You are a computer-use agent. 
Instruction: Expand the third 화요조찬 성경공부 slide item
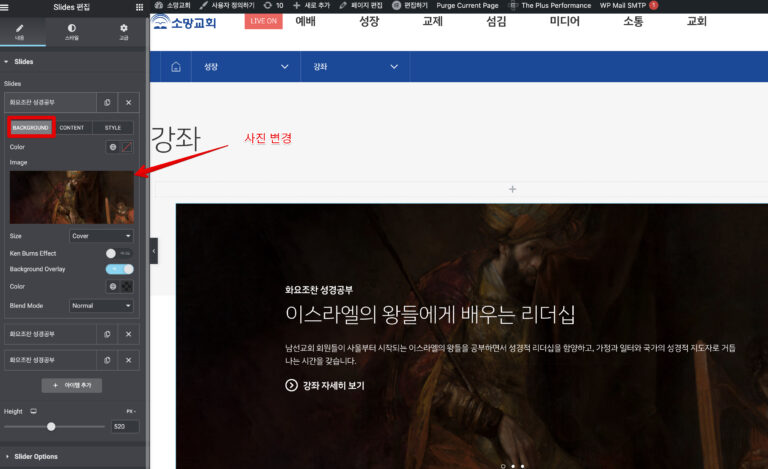click(x=50, y=360)
